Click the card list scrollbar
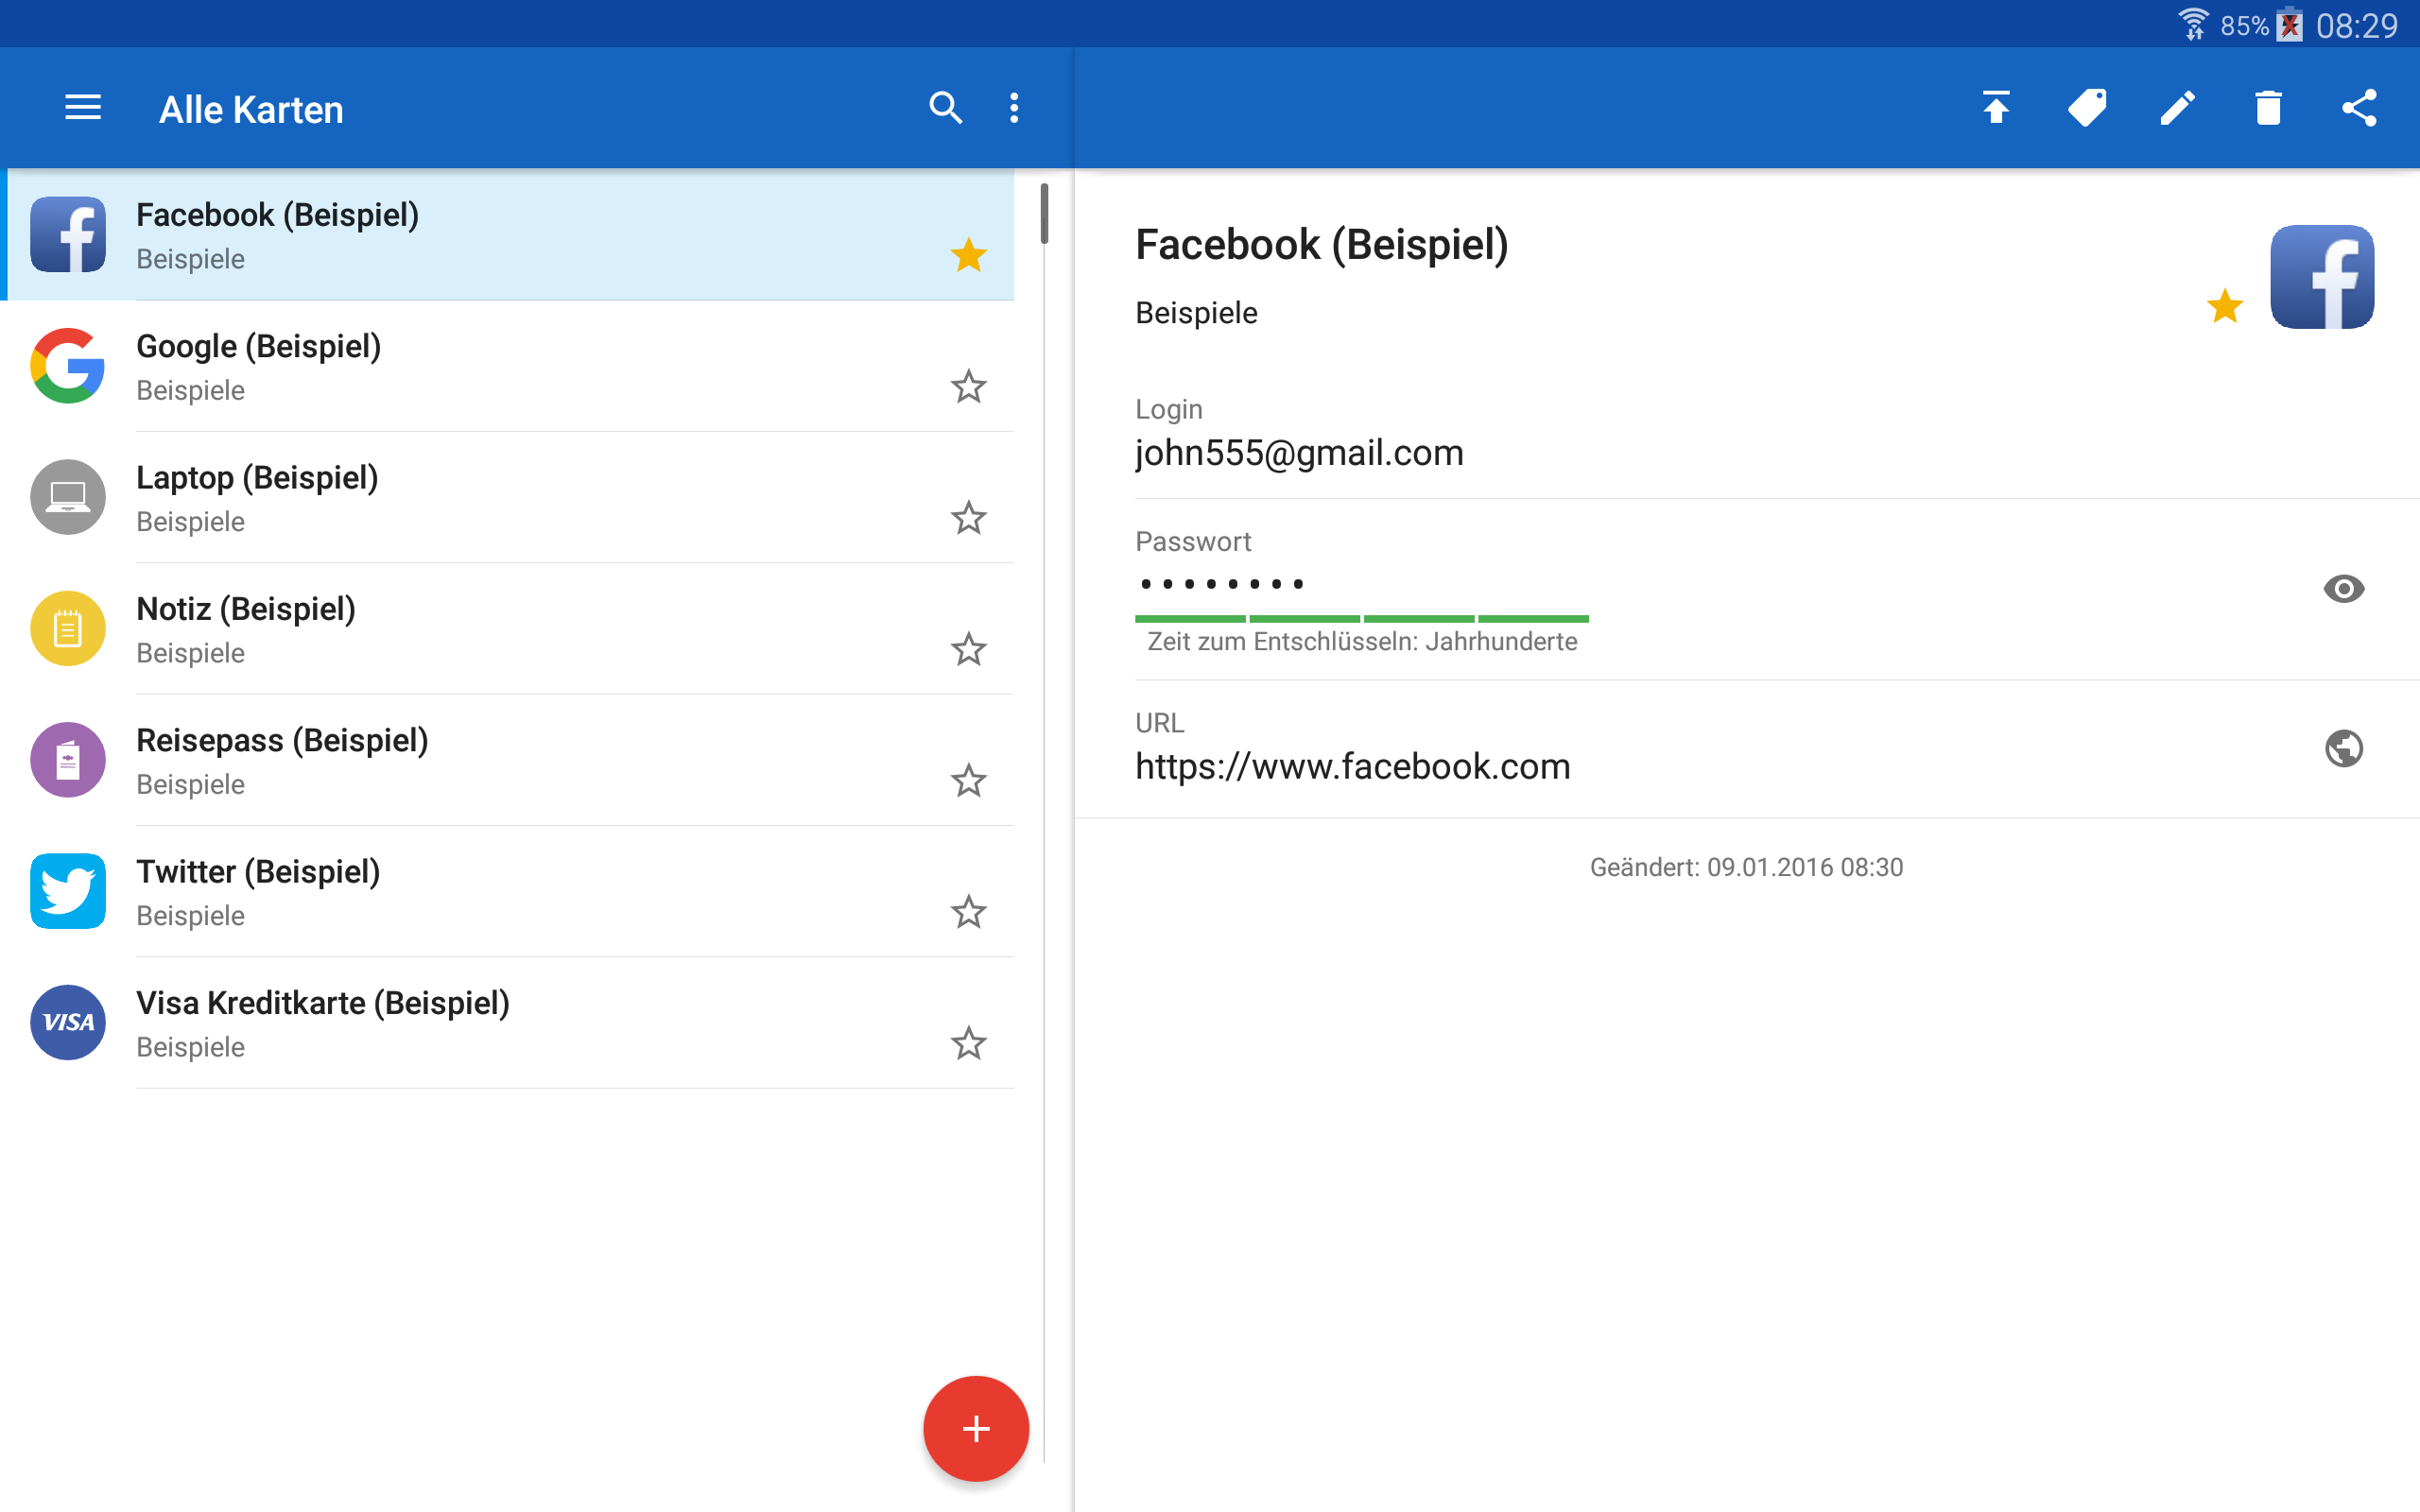This screenshot has height=1512, width=2420. tap(1044, 214)
